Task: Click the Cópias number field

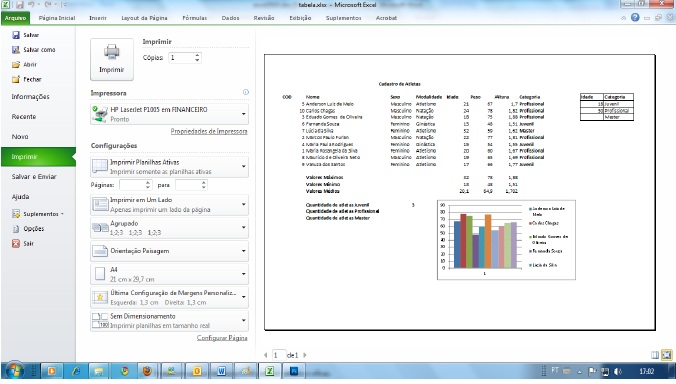Action: click(181, 58)
